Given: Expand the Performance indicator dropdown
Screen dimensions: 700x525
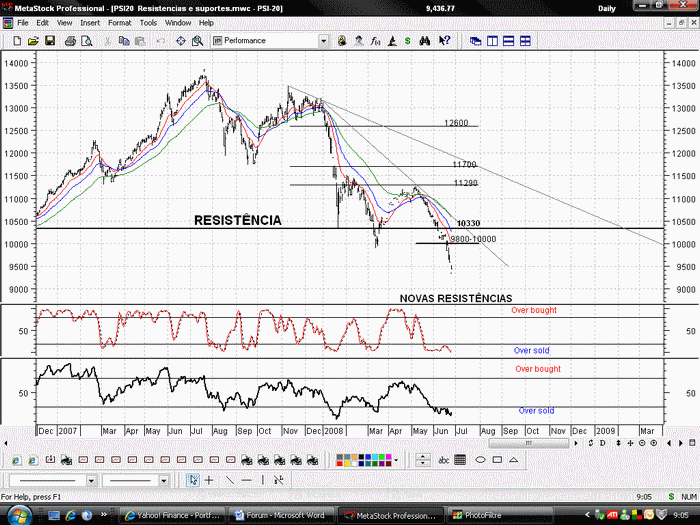Looking at the screenshot, I should 323,41.
